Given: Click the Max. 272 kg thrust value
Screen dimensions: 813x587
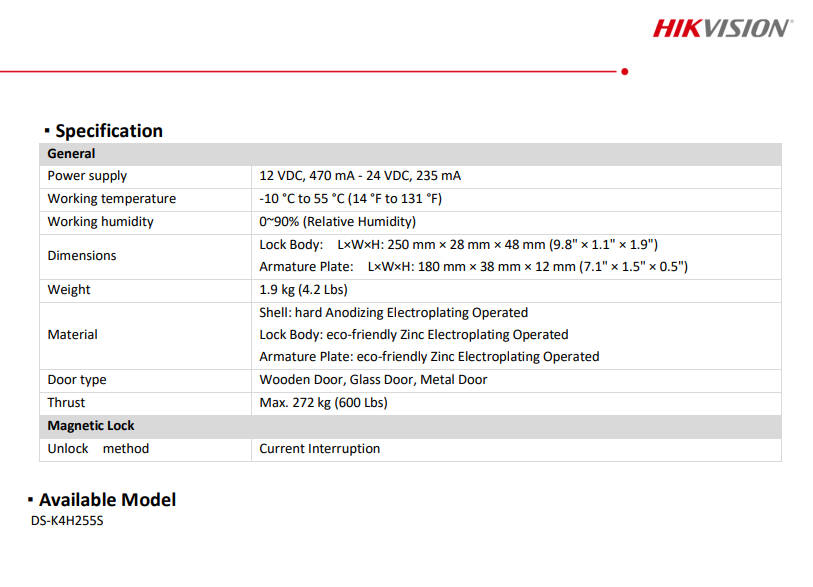Looking at the screenshot, I should (323, 403).
